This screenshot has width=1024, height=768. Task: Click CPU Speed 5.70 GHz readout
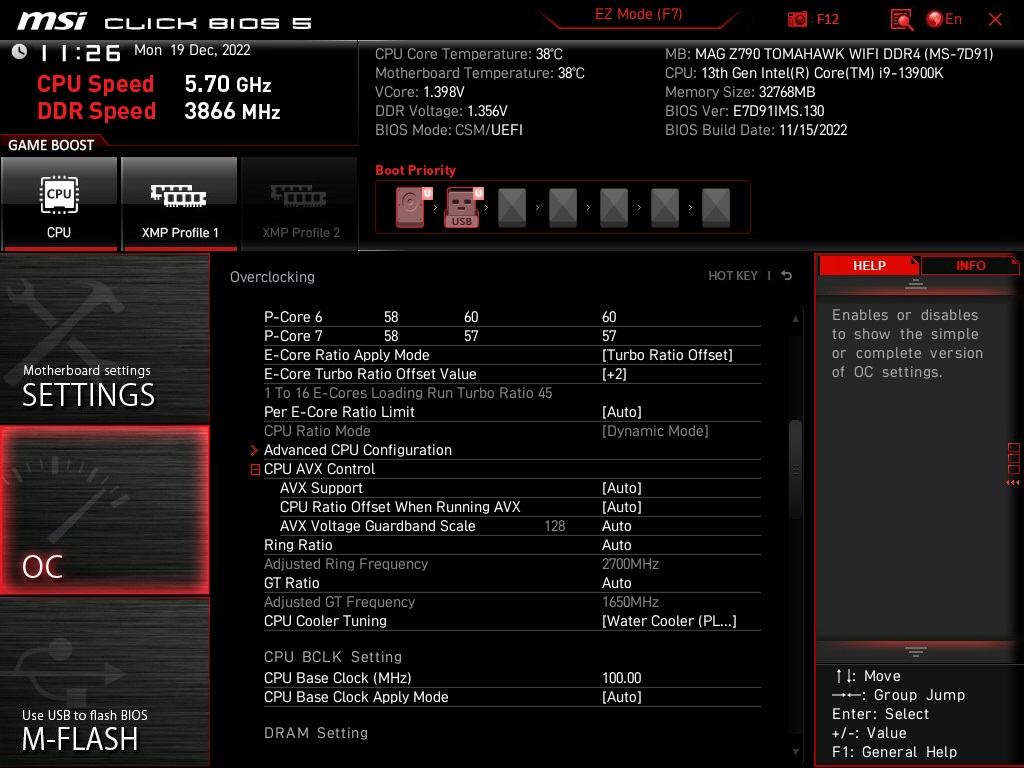click(x=154, y=84)
